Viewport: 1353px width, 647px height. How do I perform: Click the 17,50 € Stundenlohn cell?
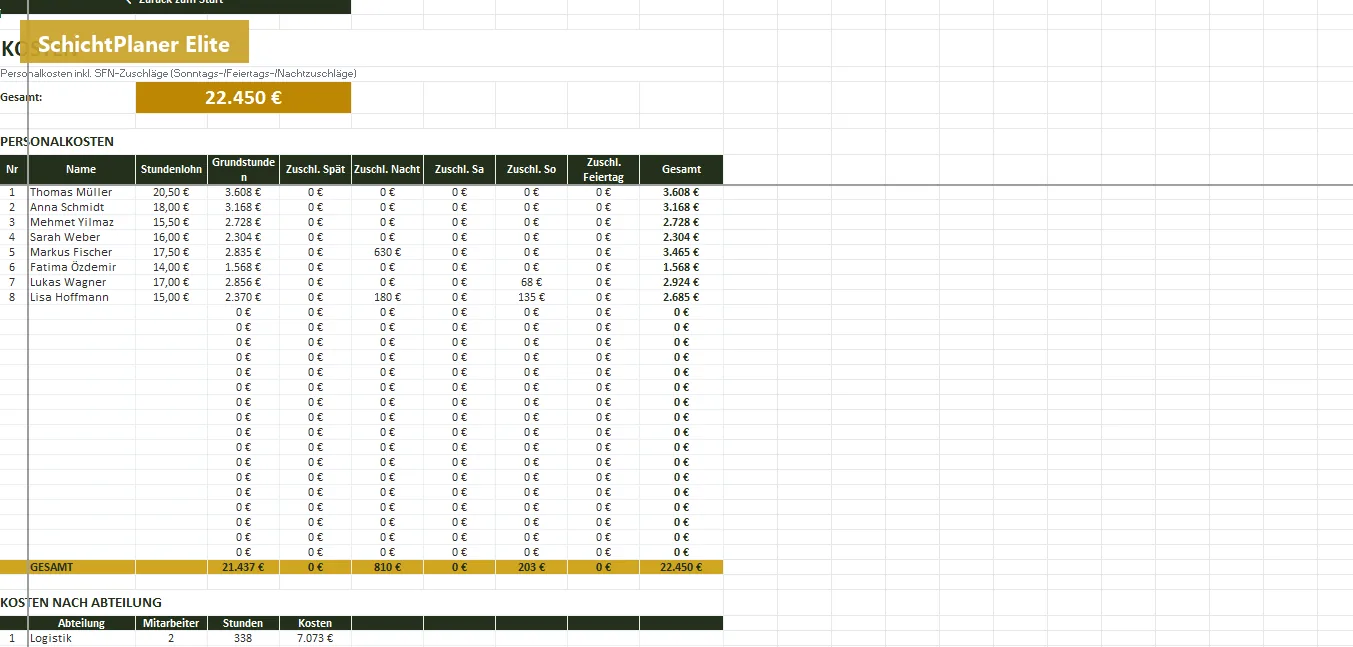click(171, 252)
